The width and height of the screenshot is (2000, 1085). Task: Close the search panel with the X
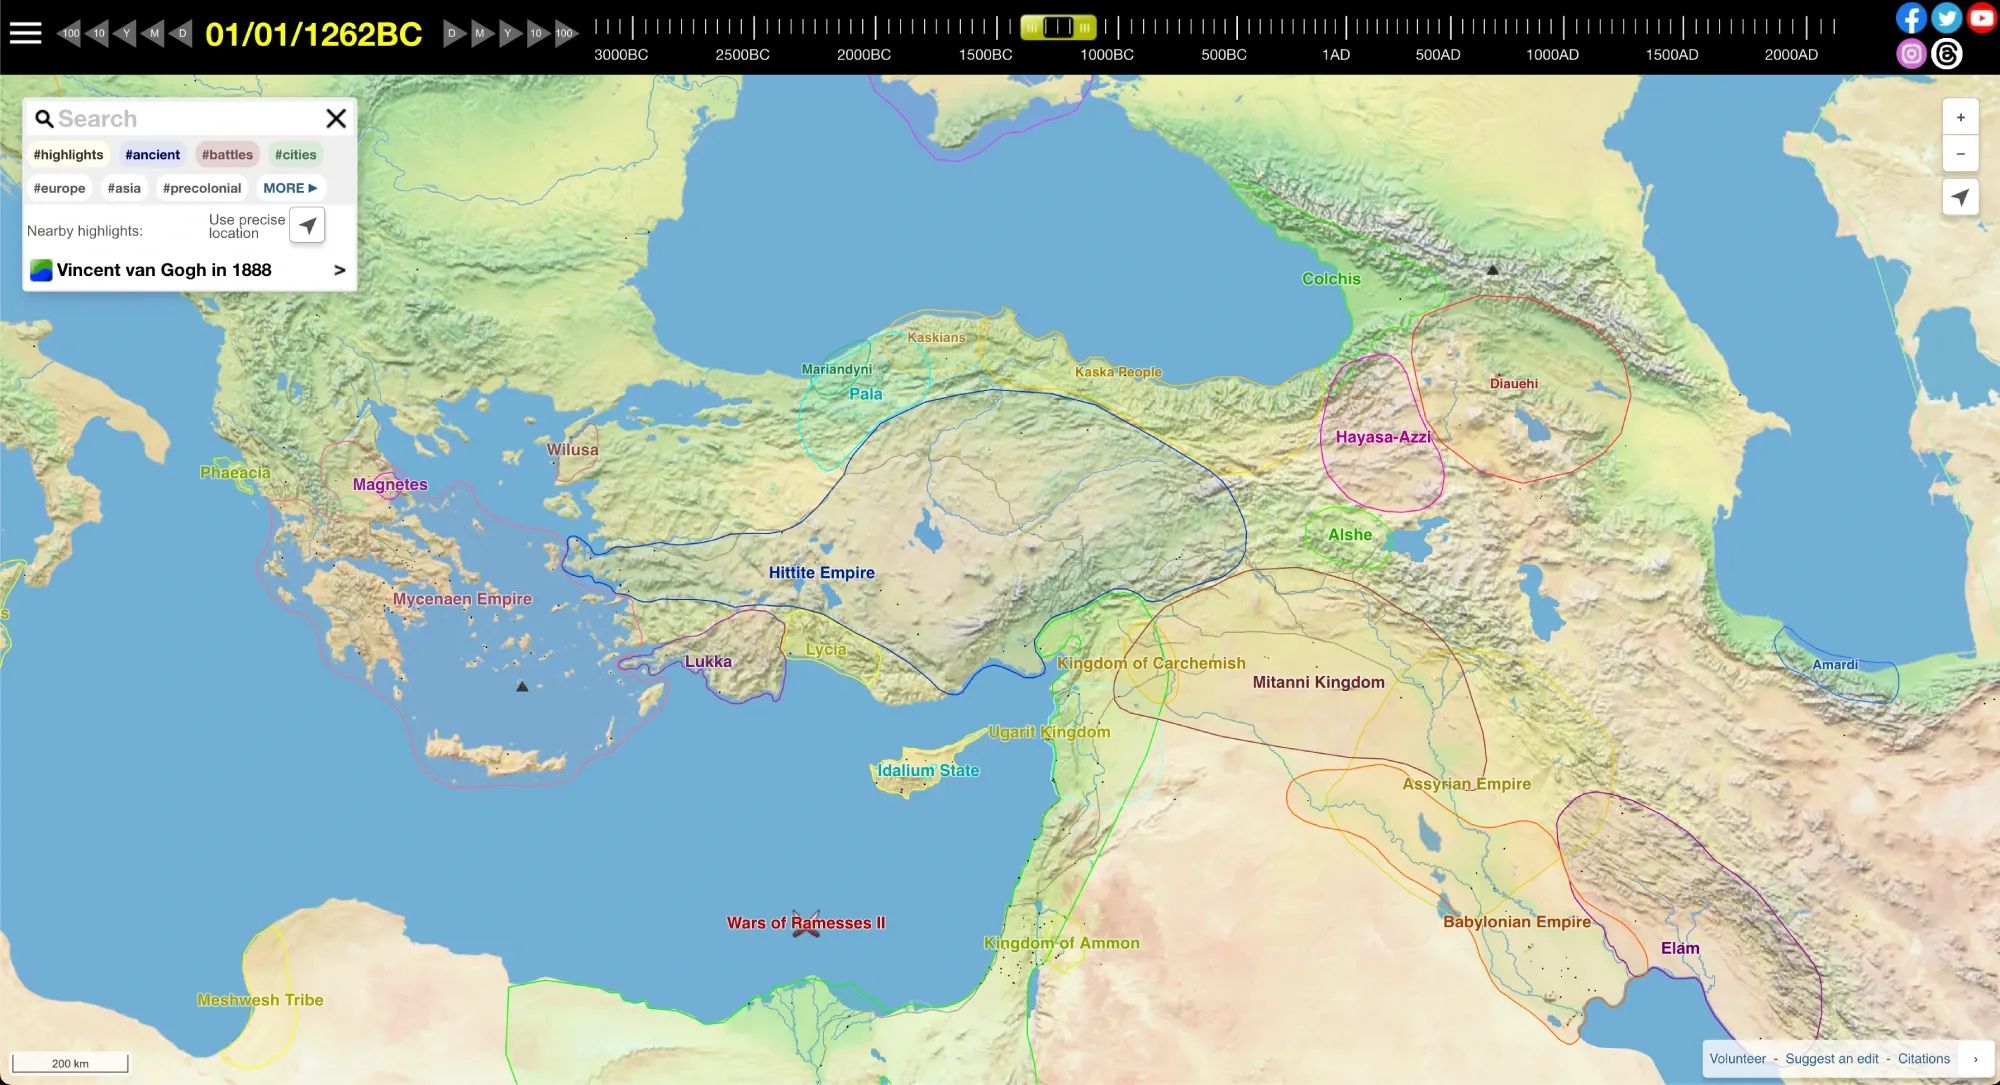pos(336,119)
